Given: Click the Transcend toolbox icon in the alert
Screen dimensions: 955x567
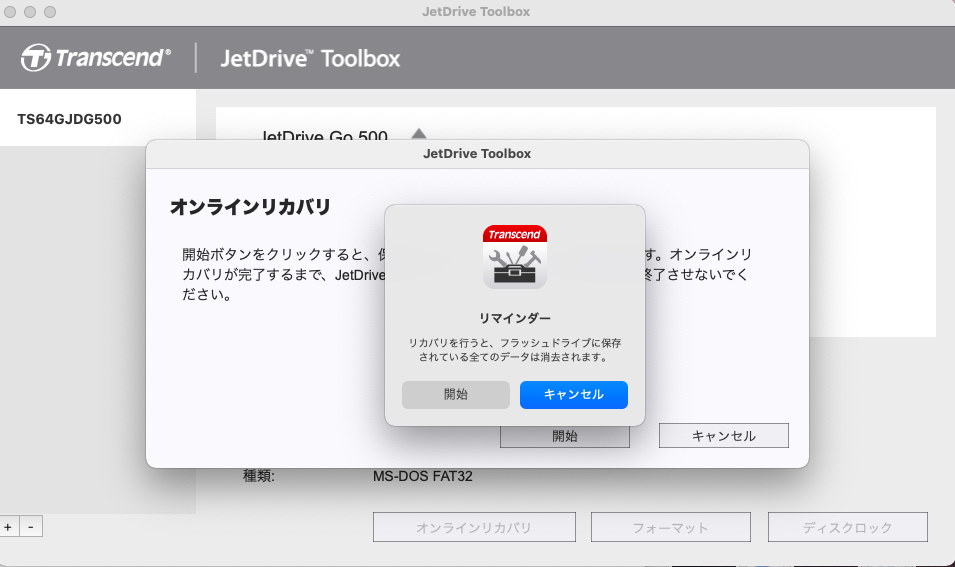Looking at the screenshot, I should point(515,257).
